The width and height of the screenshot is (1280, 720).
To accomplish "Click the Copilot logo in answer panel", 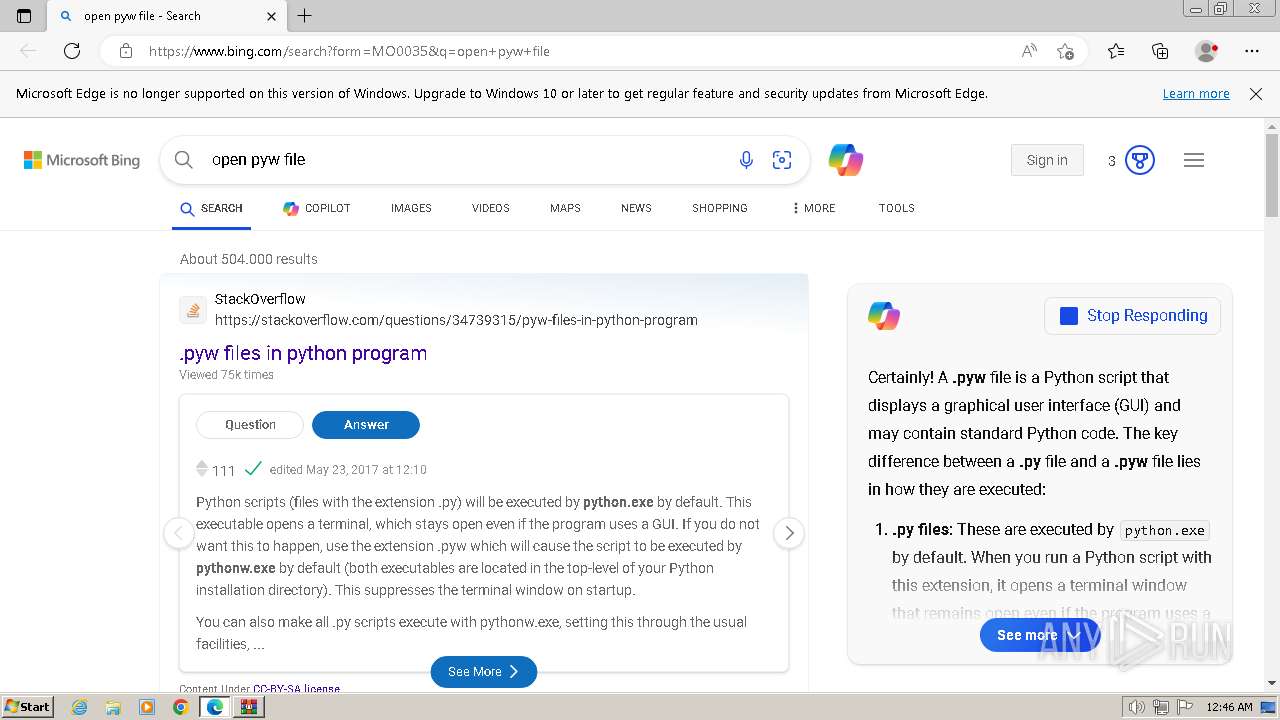I will 884,316.
